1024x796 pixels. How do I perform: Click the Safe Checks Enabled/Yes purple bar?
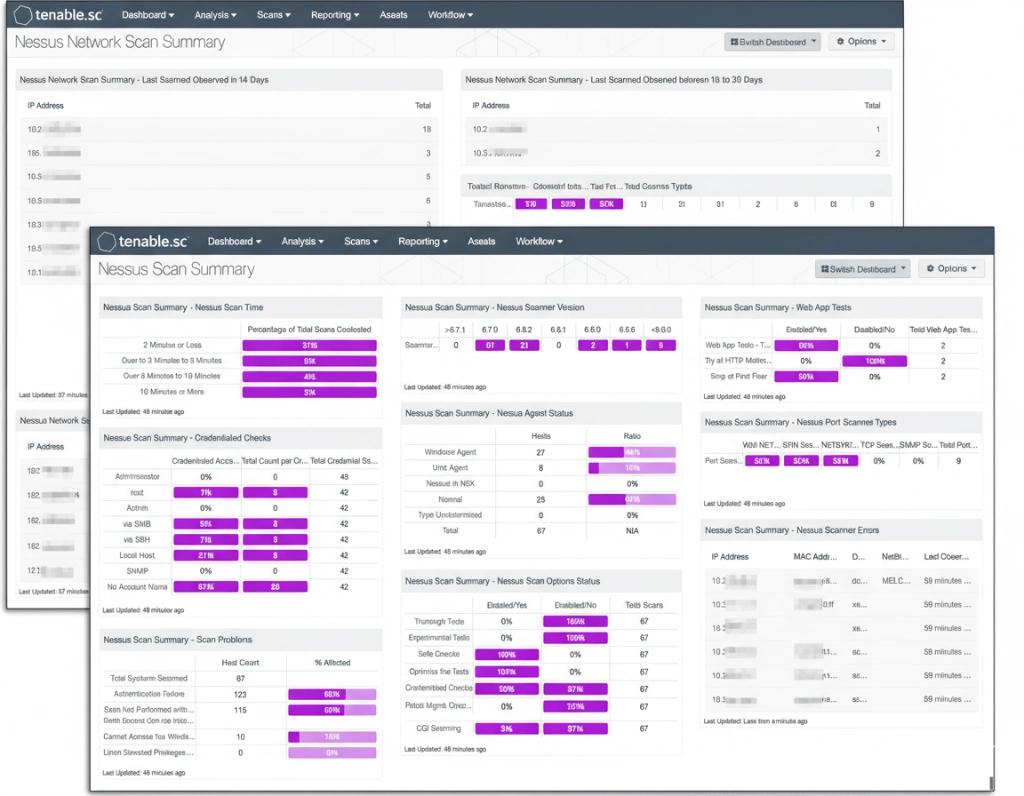pyautogui.click(x=506, y=655)
